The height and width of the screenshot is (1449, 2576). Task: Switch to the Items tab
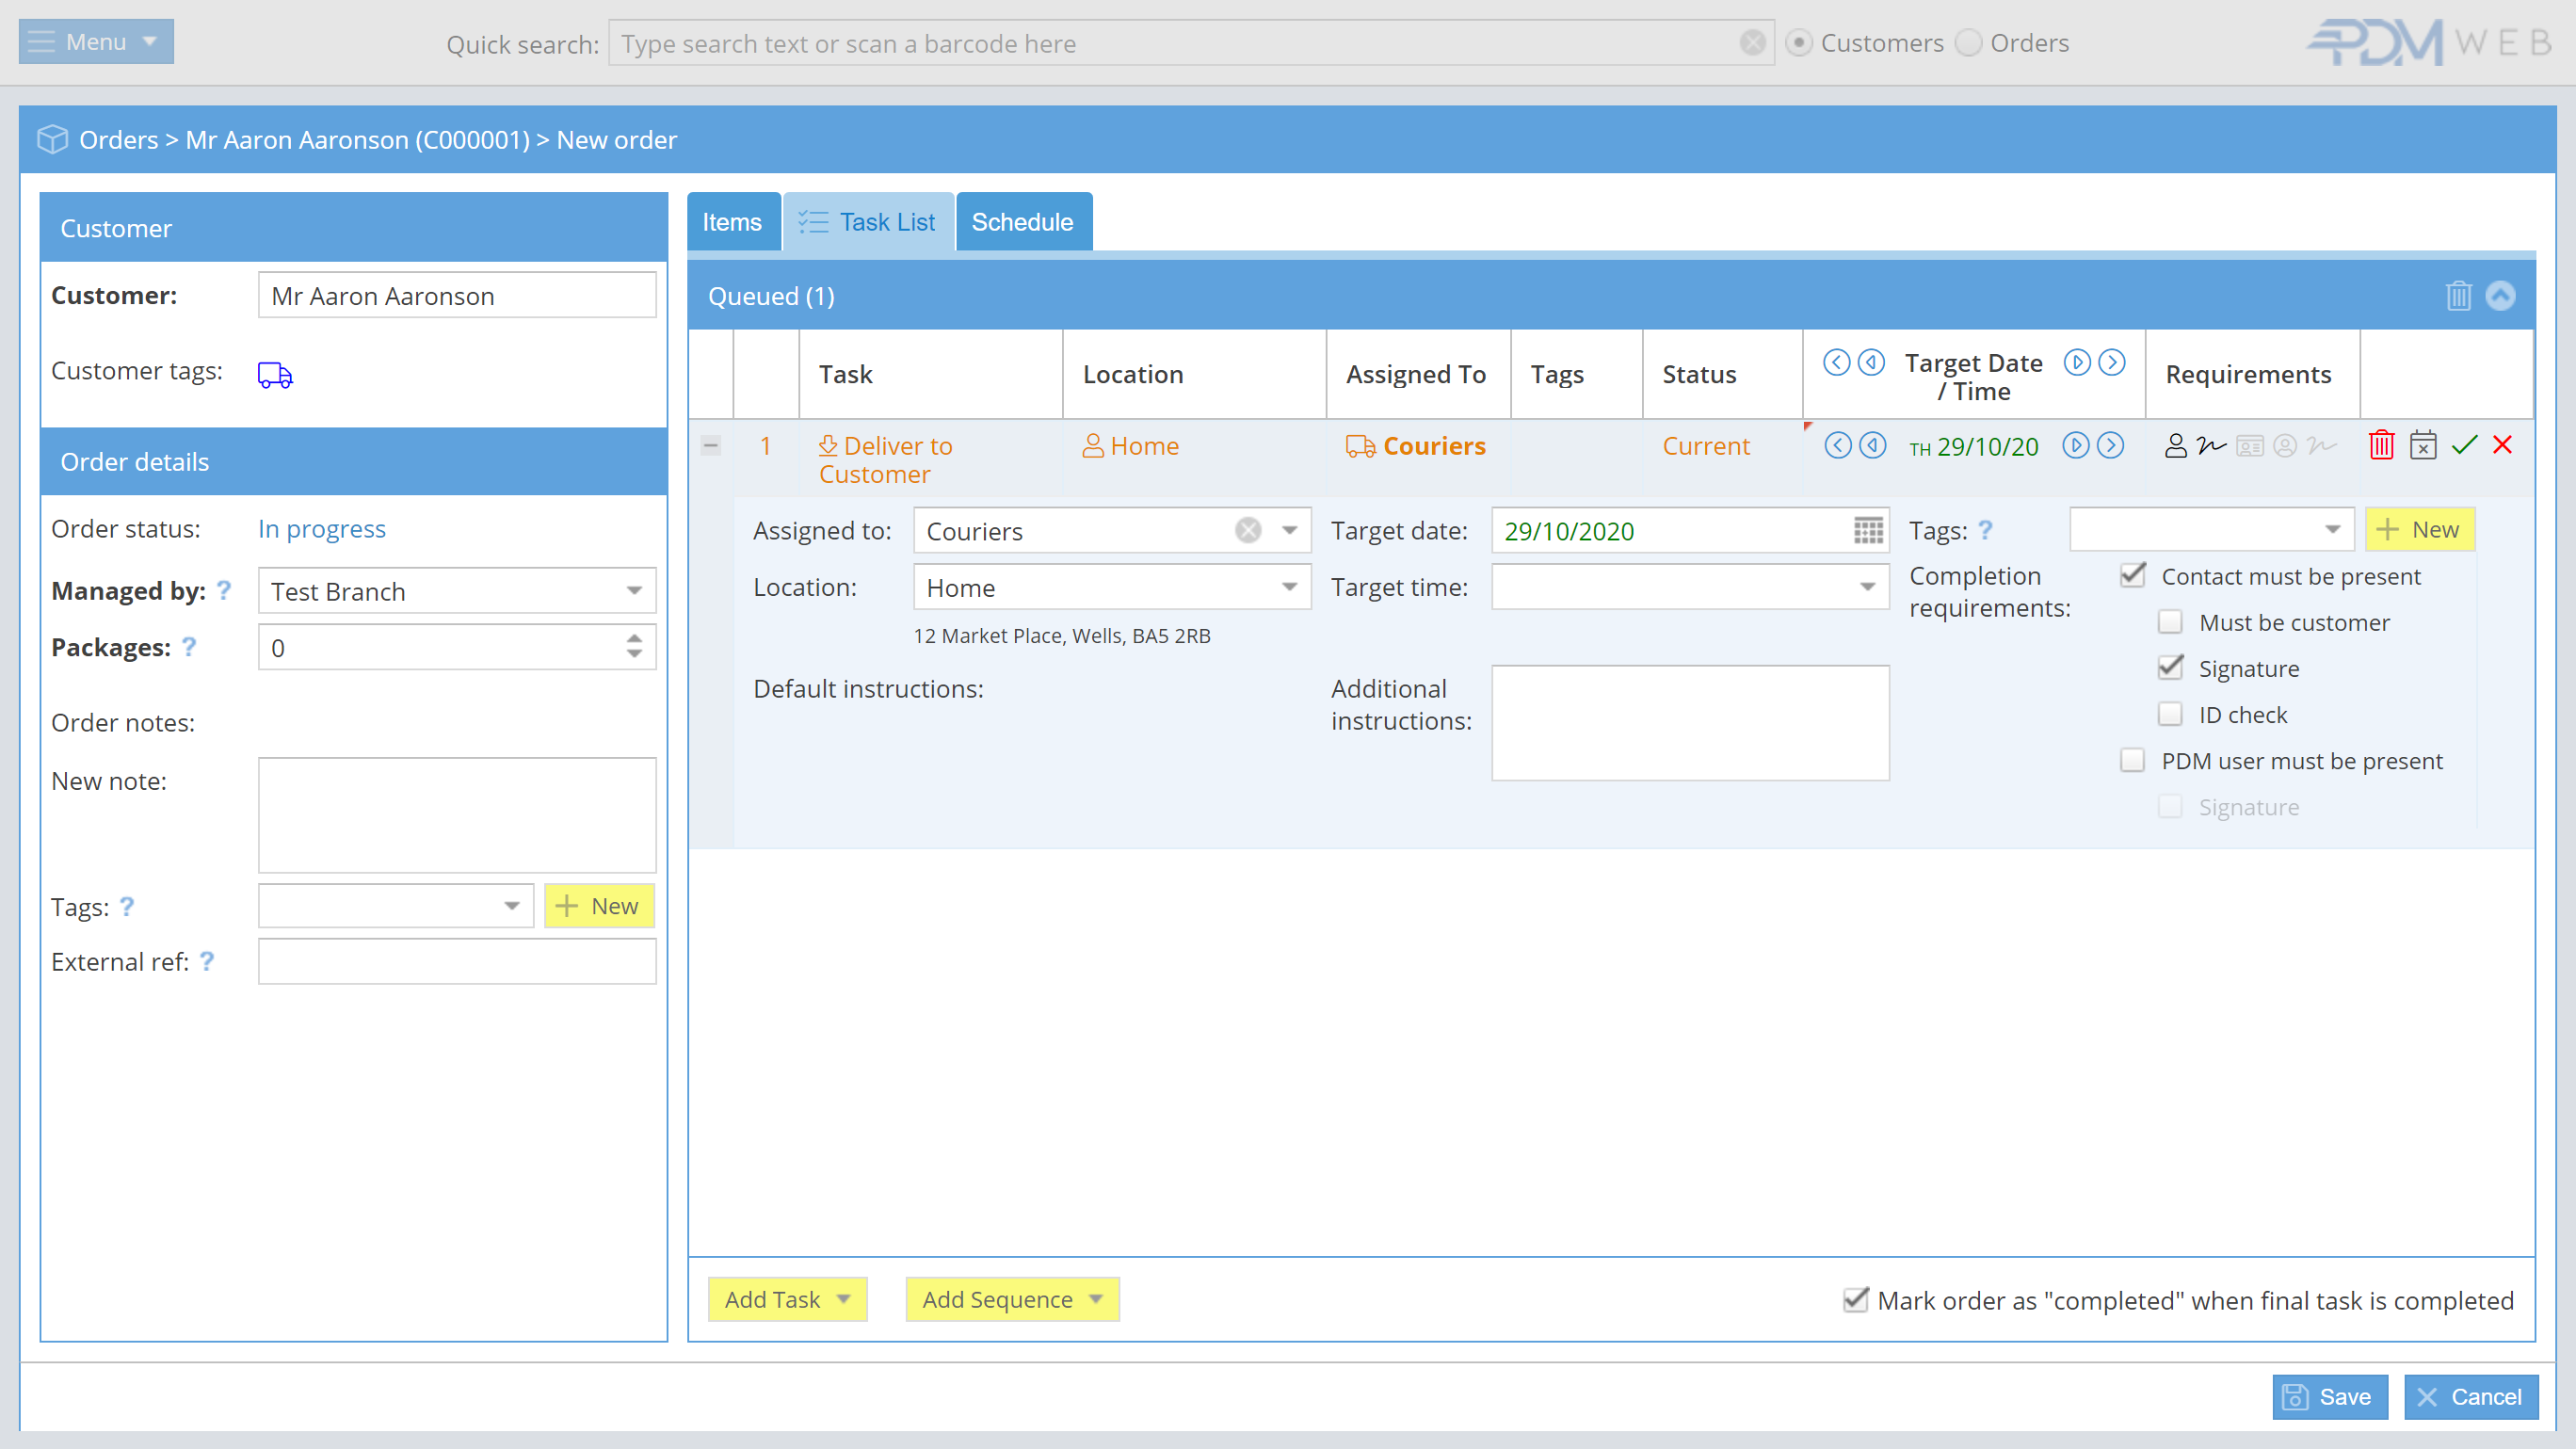[x=732, y=222]
